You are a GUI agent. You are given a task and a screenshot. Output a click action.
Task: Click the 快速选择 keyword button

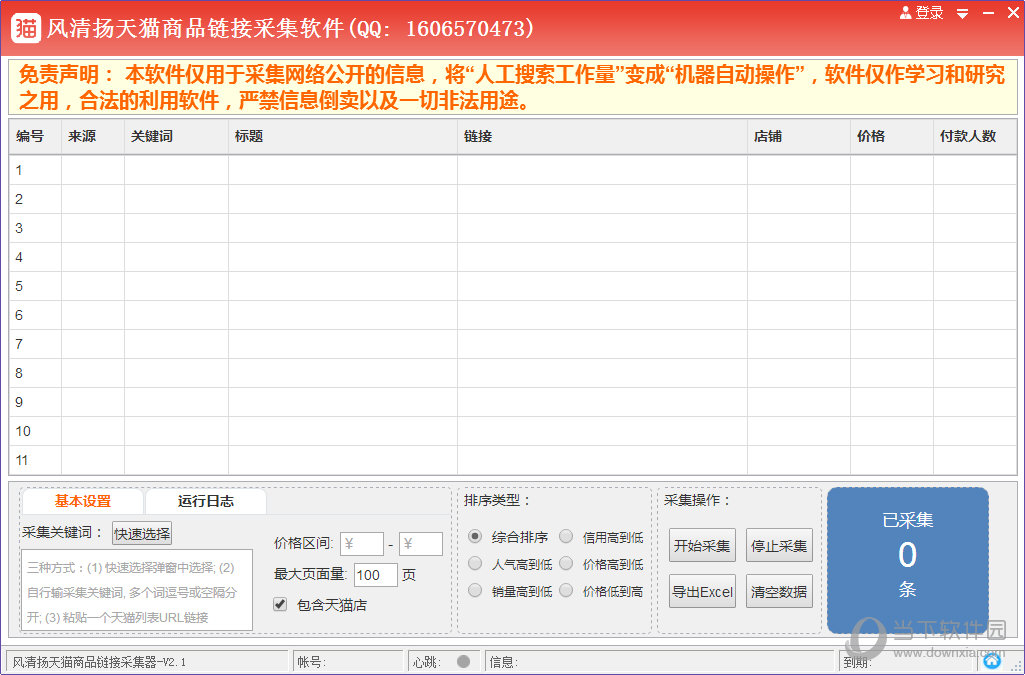click(x=142, y=533)
